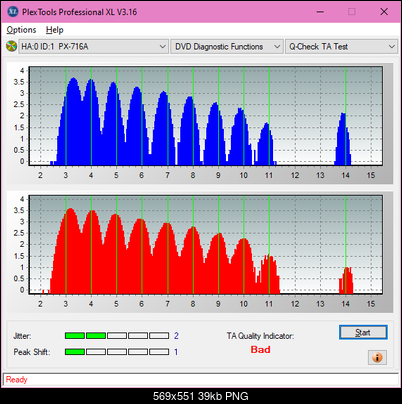Viewport: 402px width, 404px height.
Task: Click the red 14T peak in bottom graph
Action: coord(346,280)
